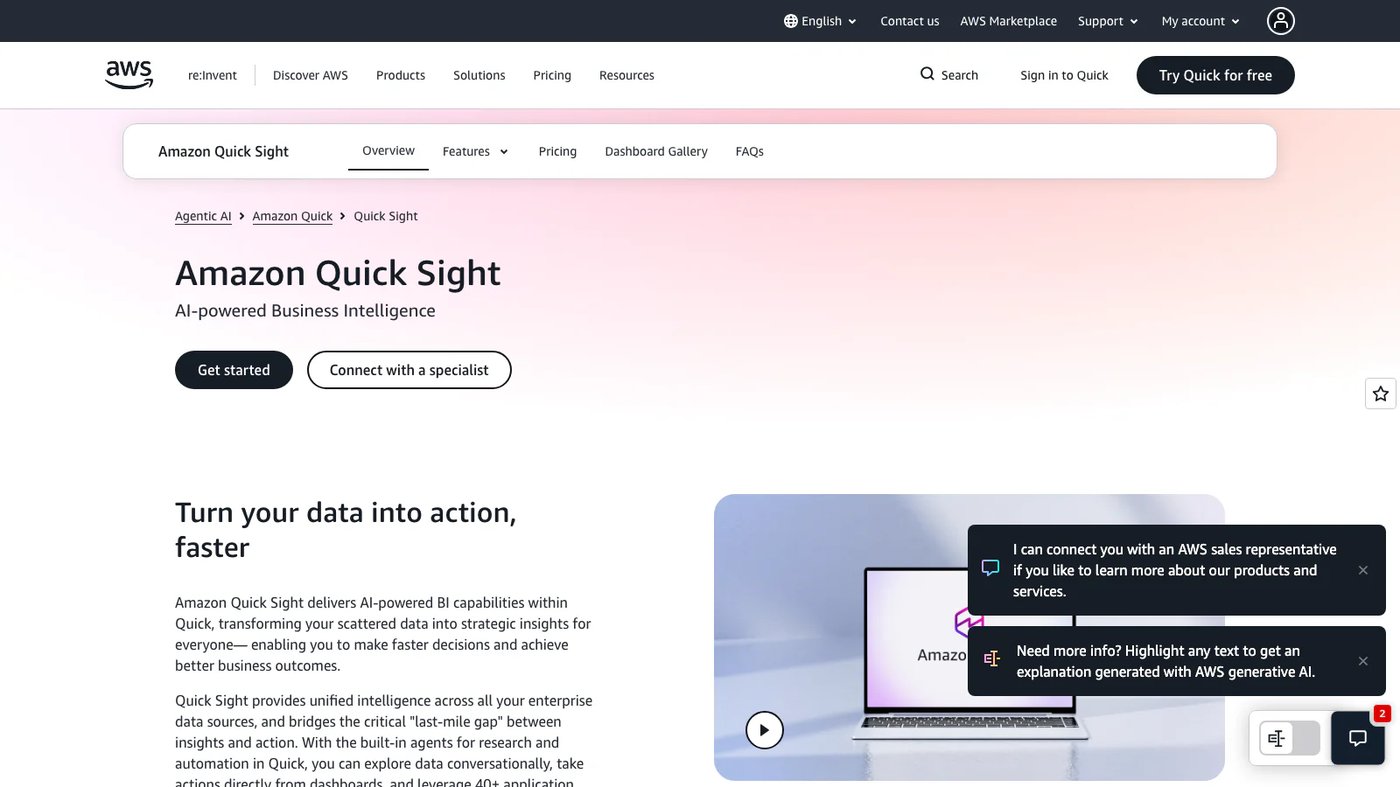
Task: Click Contact us link
Action: [909, 21]
